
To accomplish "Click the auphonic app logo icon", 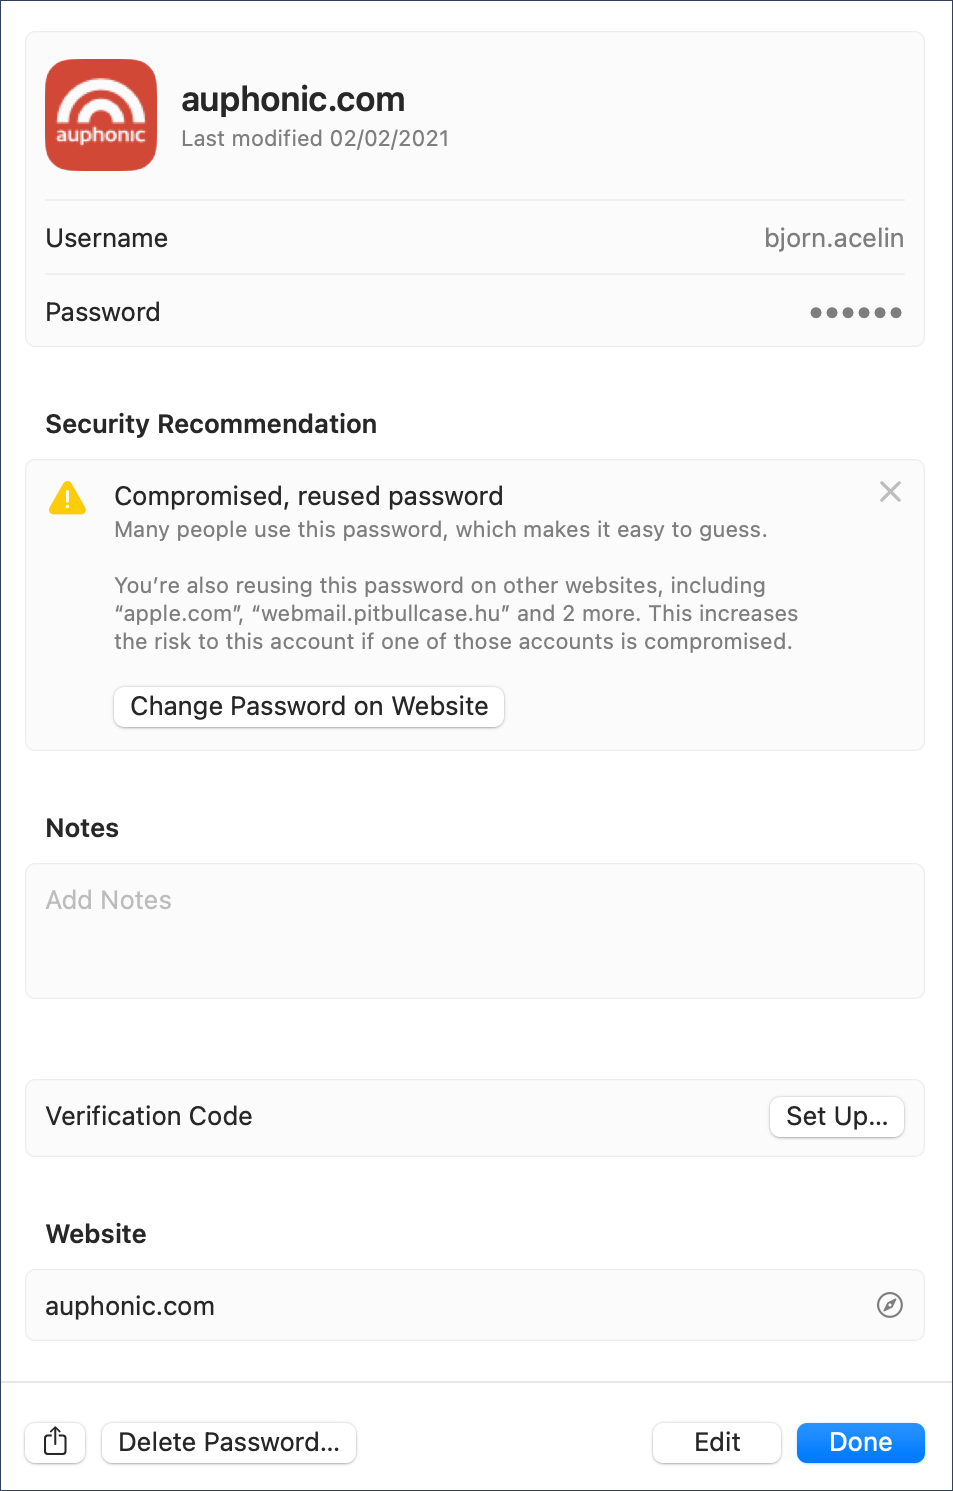I will click(x=101, y=115).
